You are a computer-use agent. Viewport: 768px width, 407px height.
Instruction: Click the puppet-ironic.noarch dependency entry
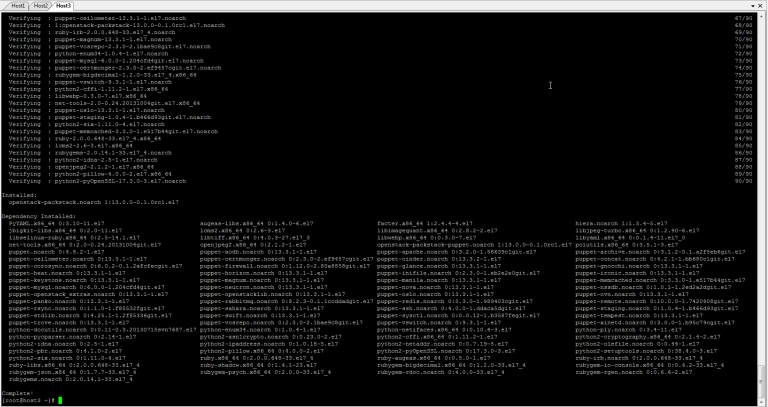(x=637, y=273)
